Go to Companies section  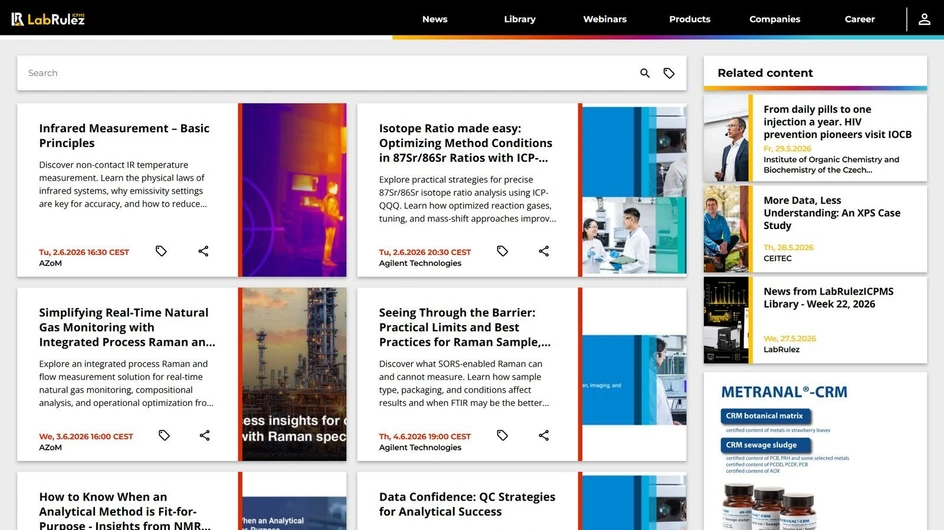[774, 19]
